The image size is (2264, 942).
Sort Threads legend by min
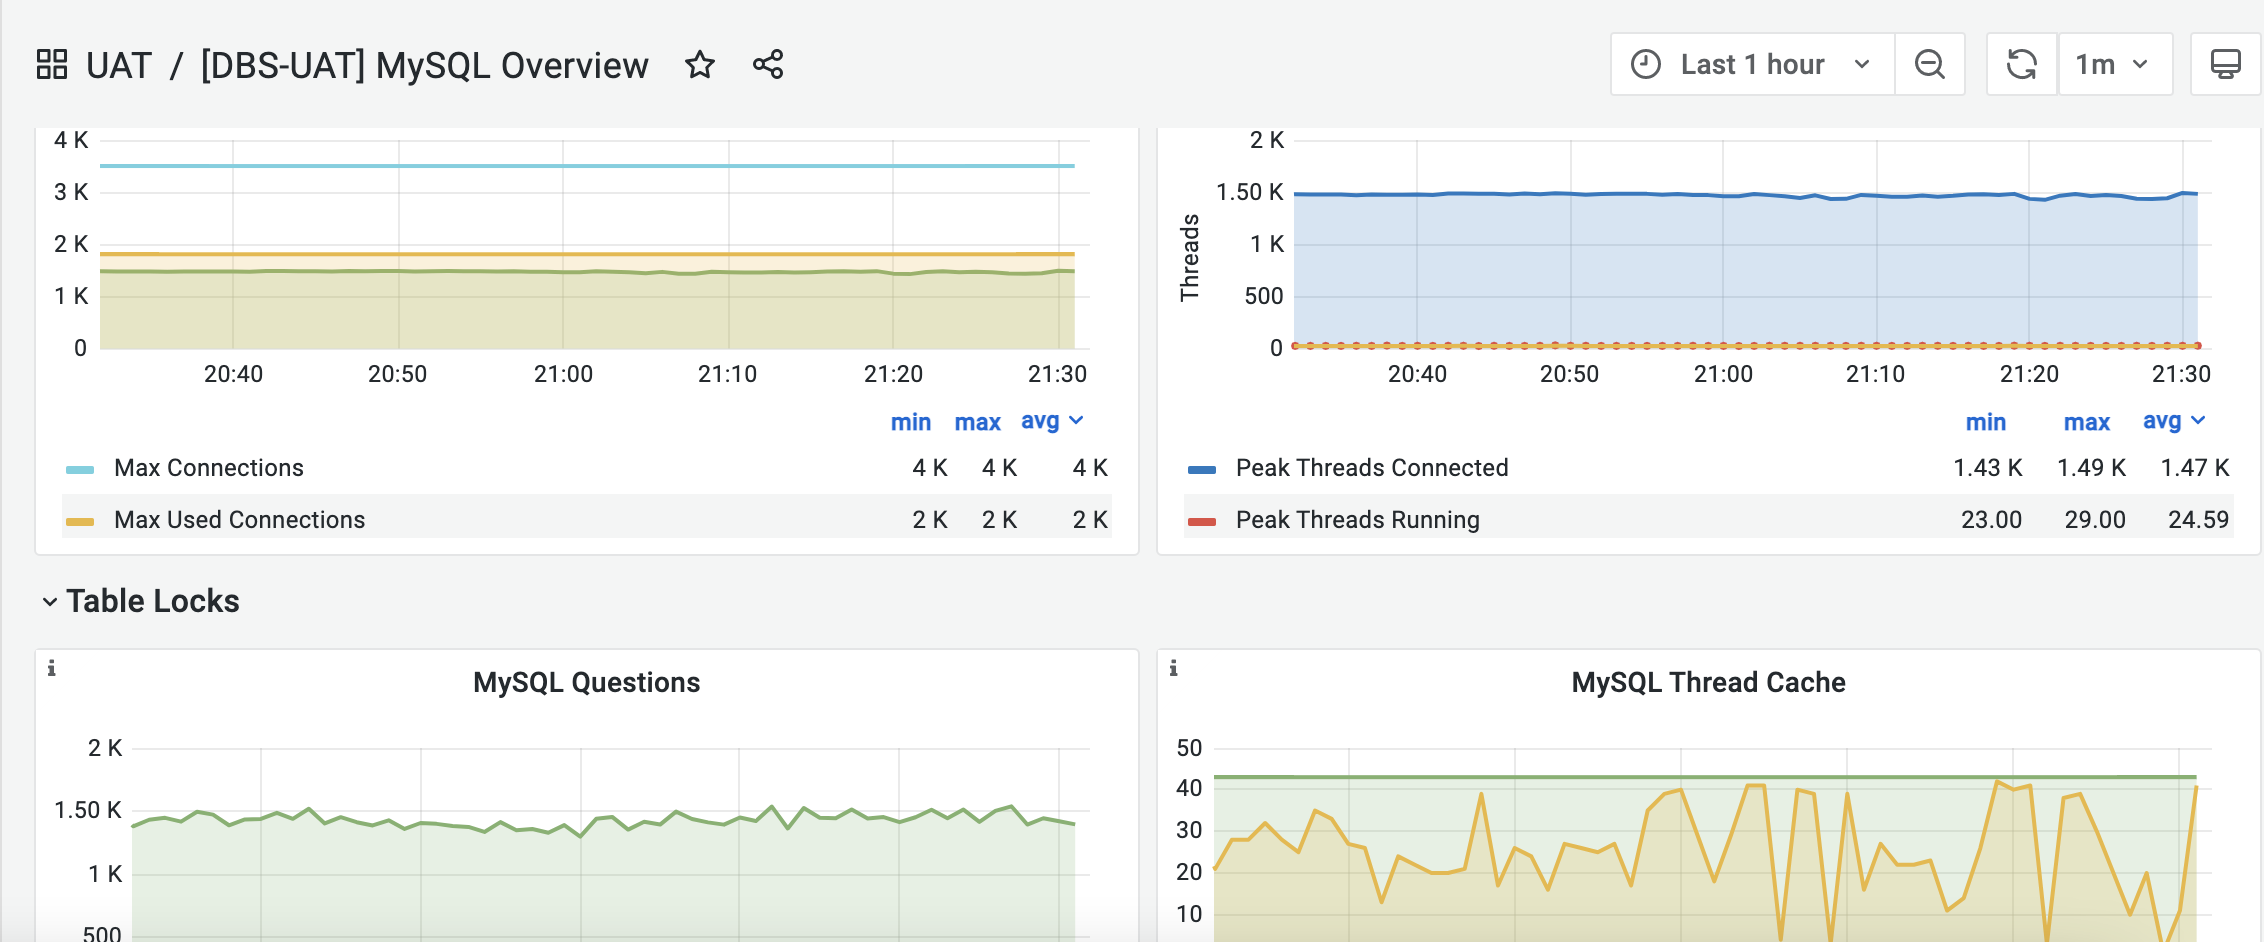pyautogui.click(x=1986, y=422)
